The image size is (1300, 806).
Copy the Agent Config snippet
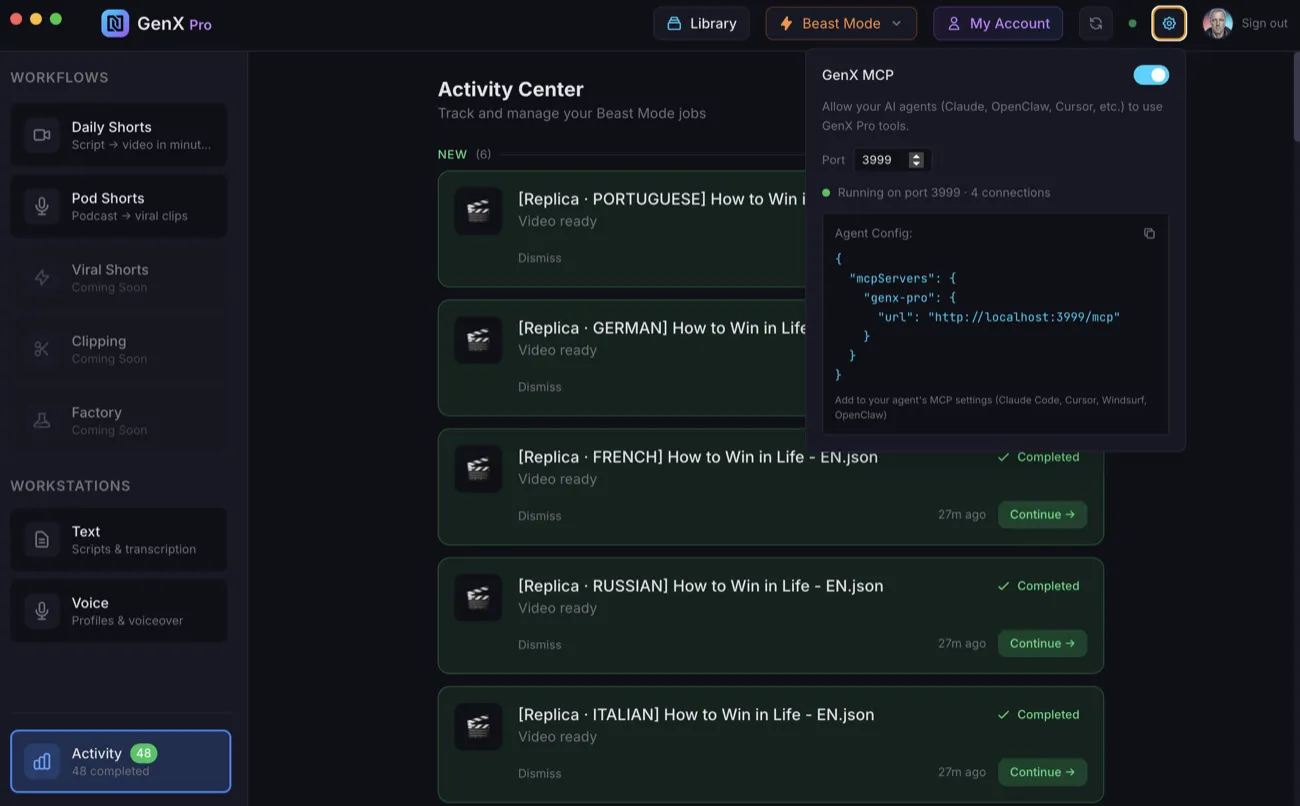(1148, 232)
